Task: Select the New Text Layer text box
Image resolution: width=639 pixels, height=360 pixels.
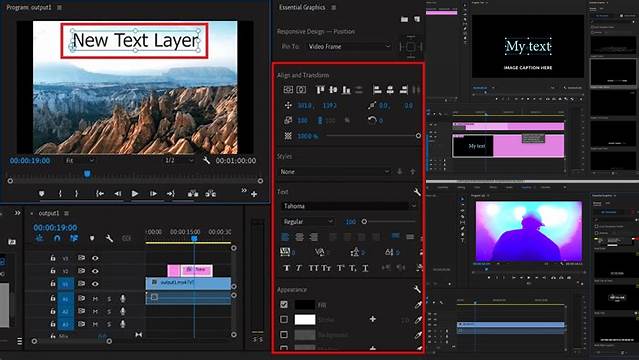Action: 135,40
